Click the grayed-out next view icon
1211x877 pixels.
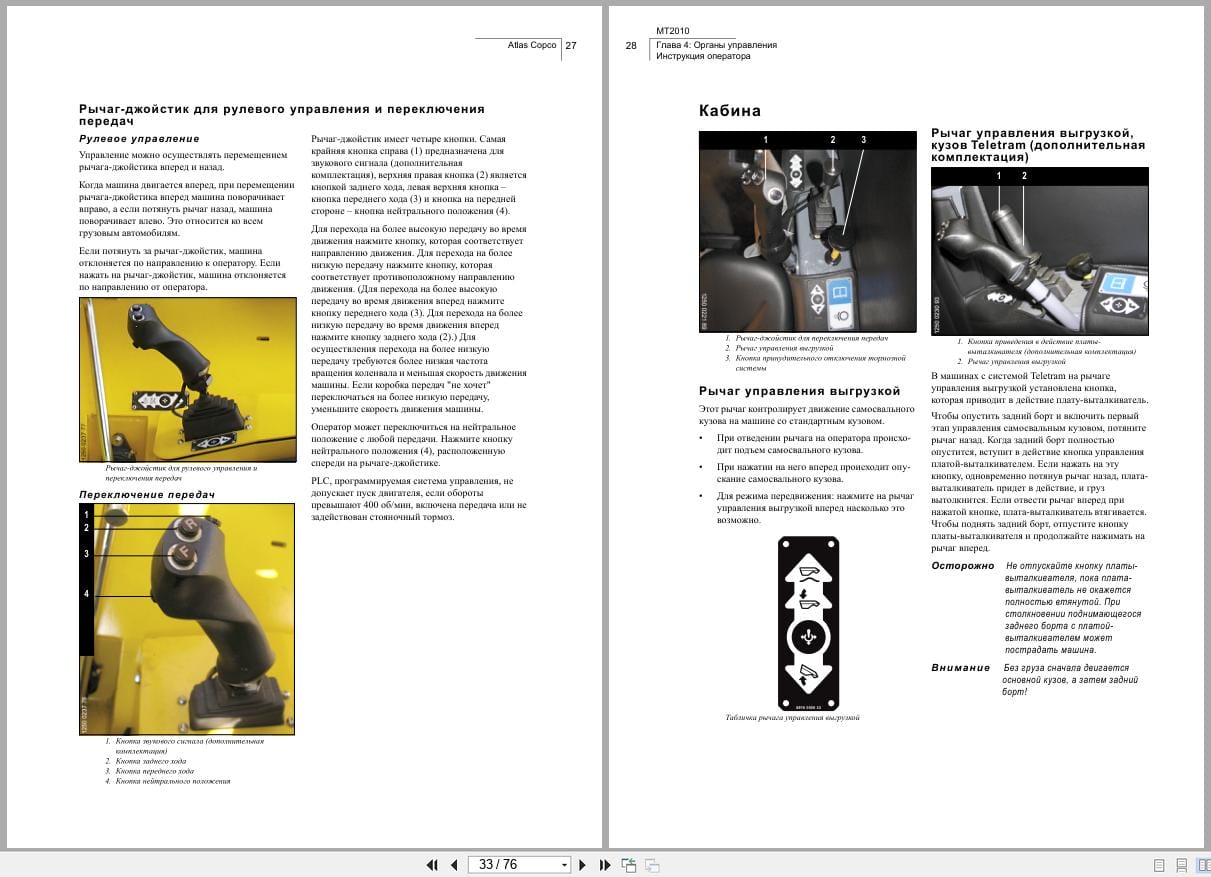[652, 865]
